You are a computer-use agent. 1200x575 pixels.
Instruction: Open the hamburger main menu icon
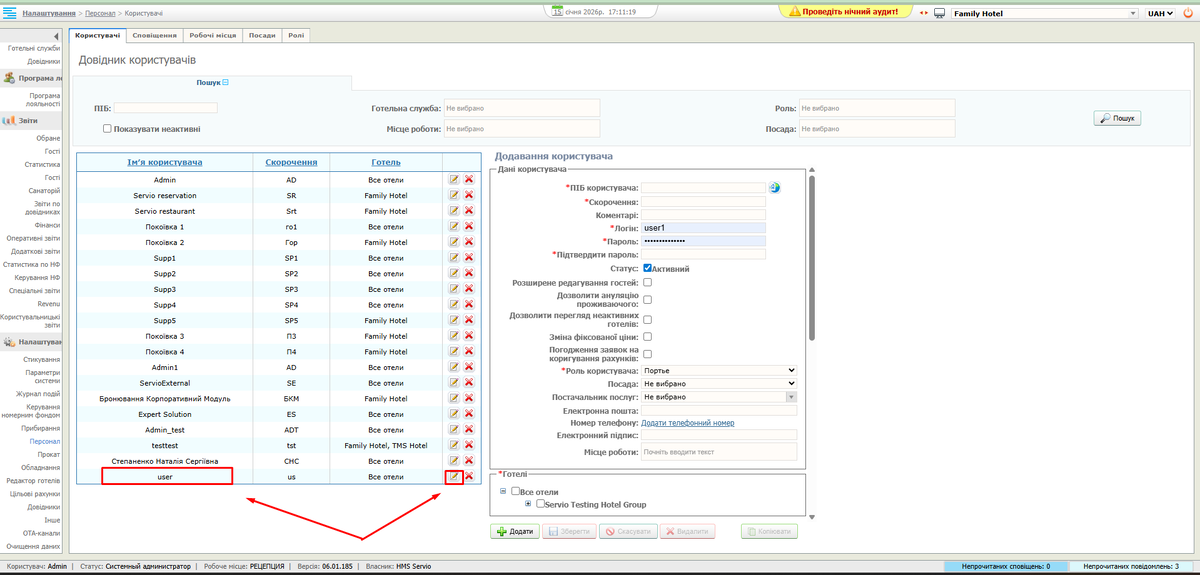[x=9, y=12]
